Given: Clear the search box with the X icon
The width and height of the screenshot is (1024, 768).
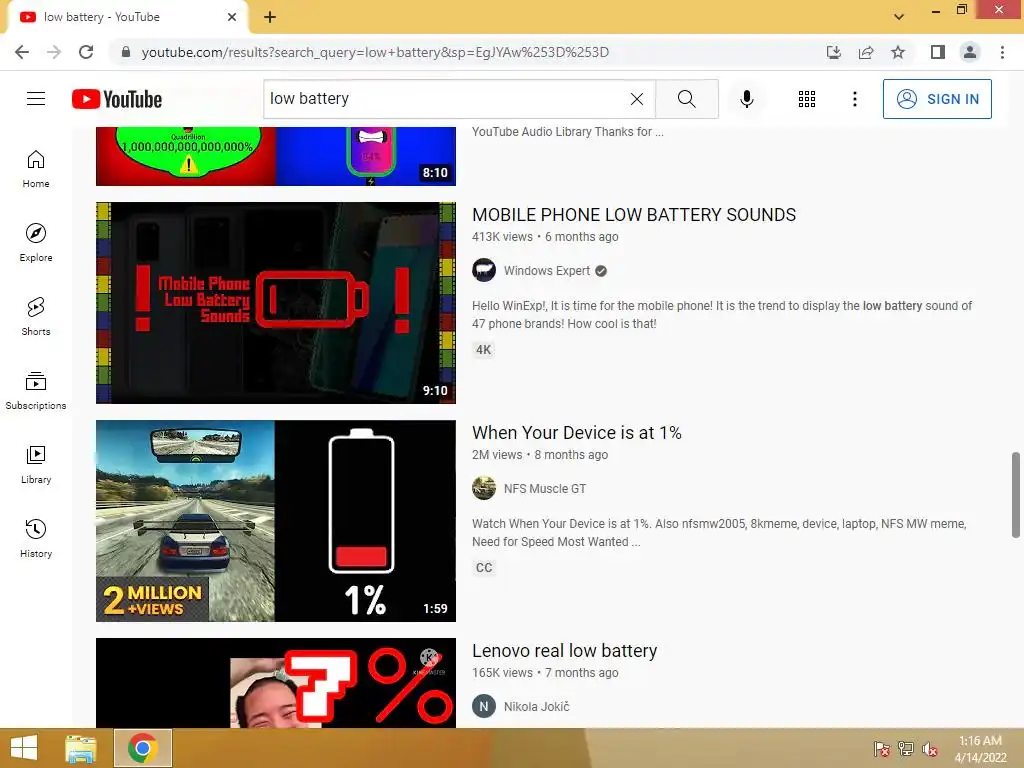Looking at the screenshot, I should (637, 99).
